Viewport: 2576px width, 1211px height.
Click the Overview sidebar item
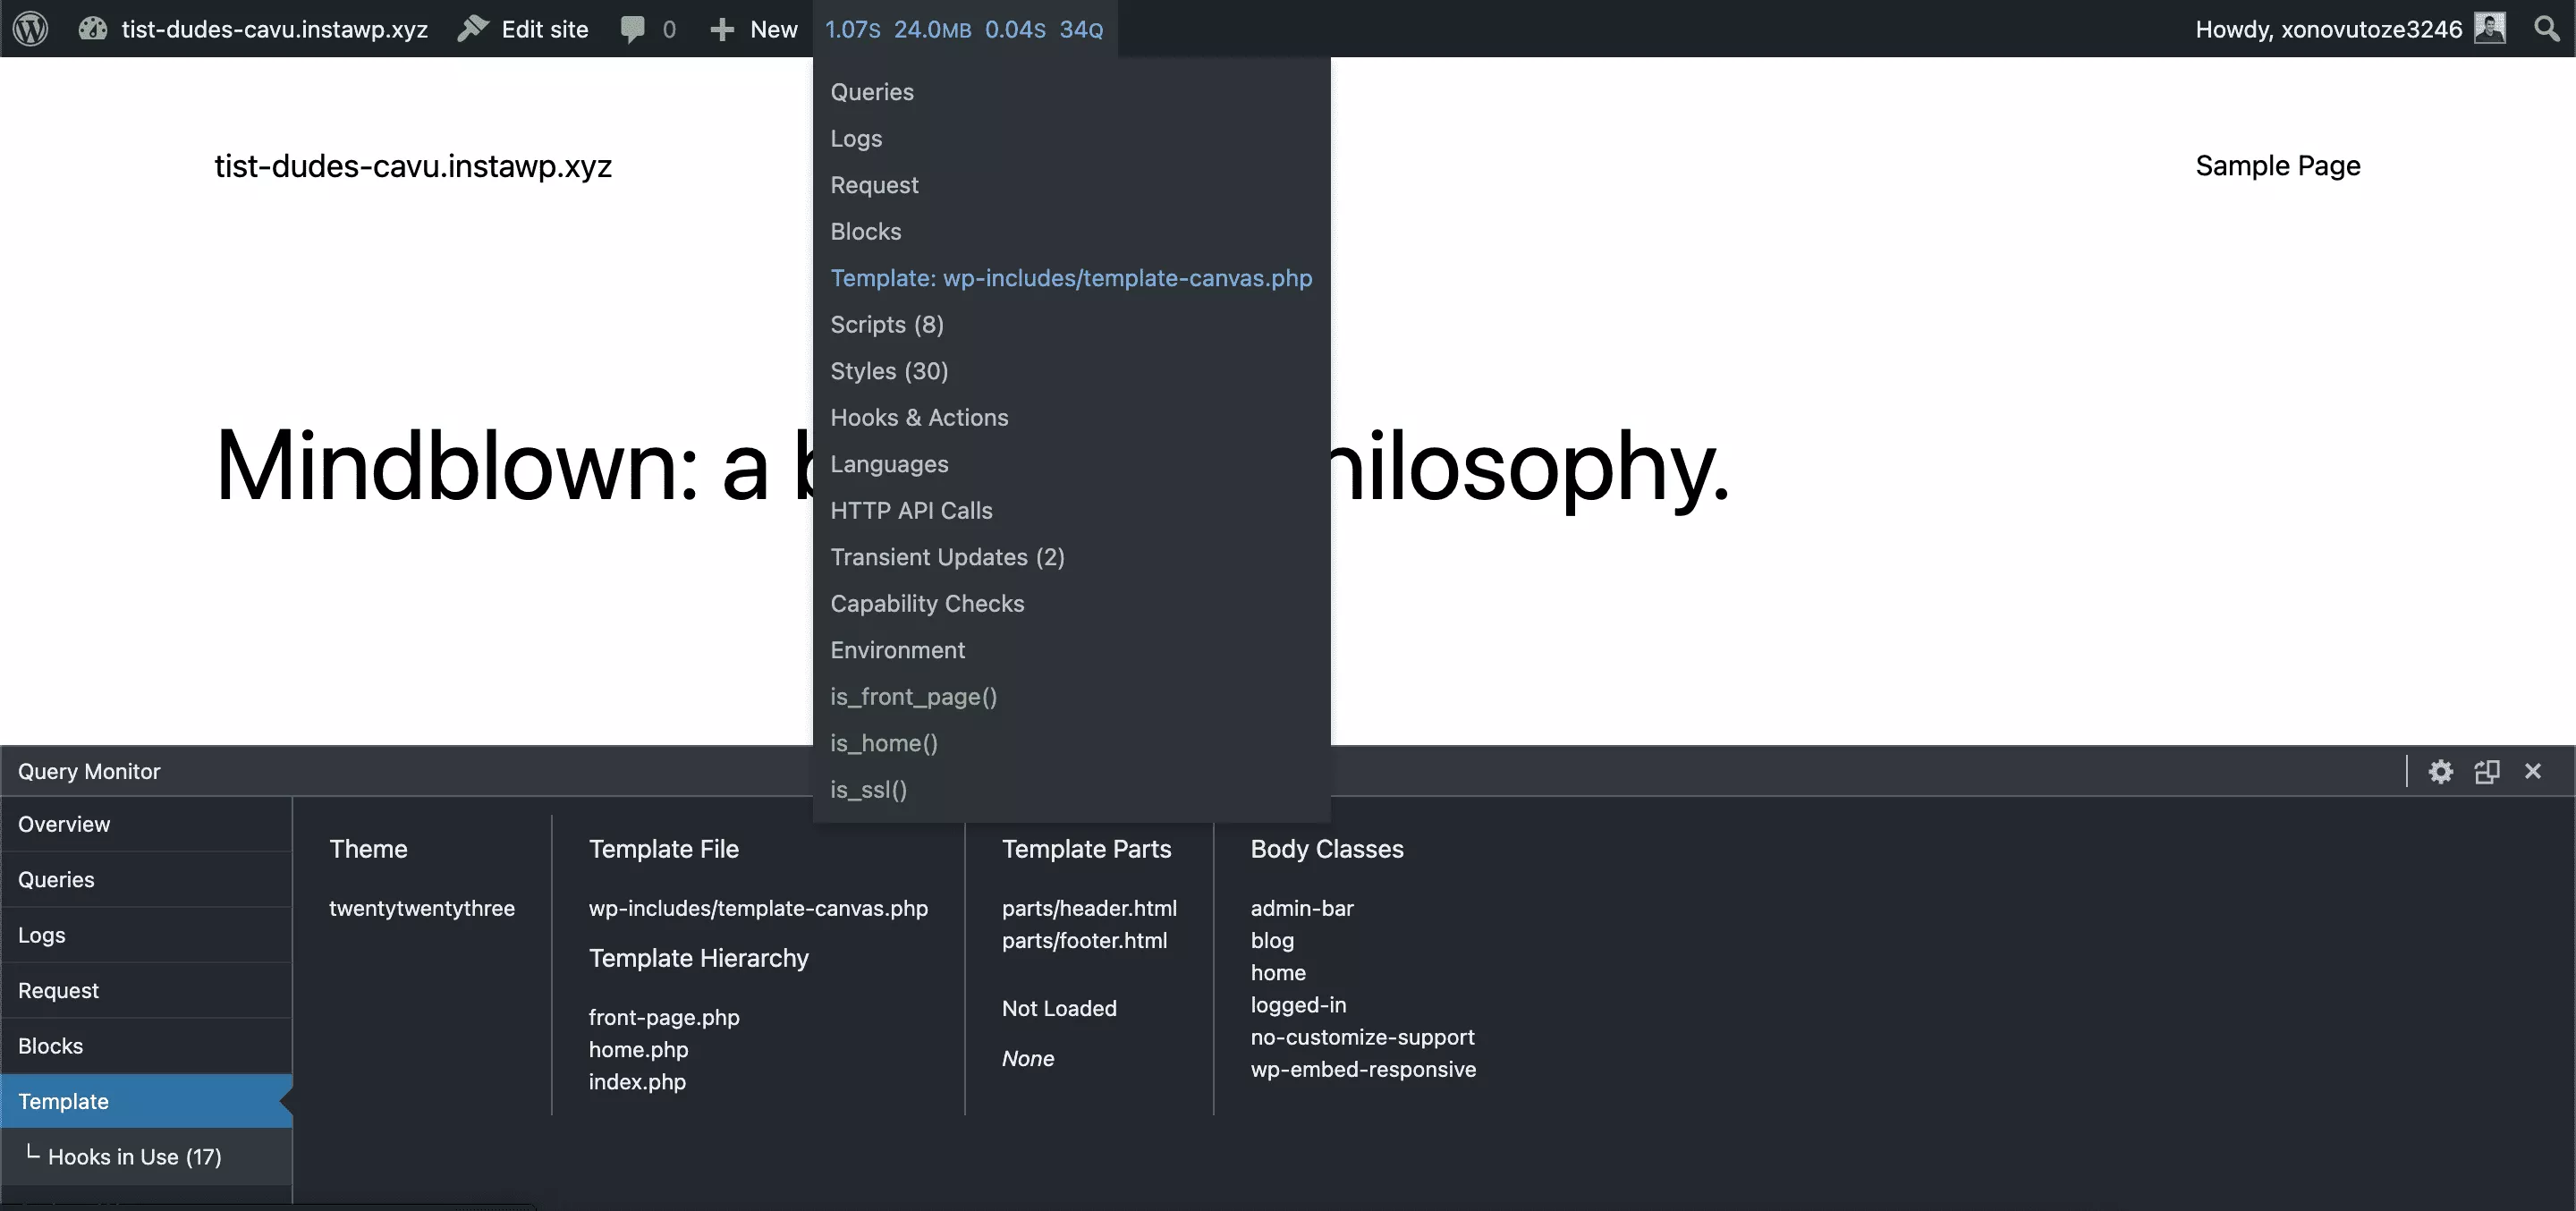tap(64, 823)
